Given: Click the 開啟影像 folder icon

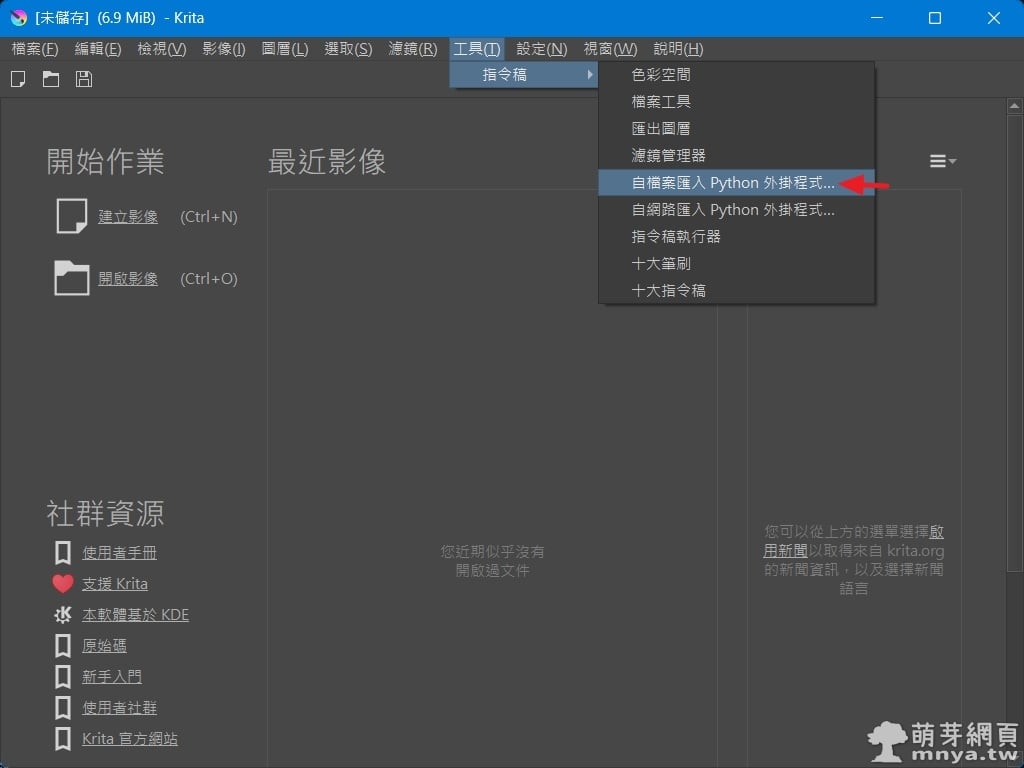Looking at the screenshot, I should 71,278.
